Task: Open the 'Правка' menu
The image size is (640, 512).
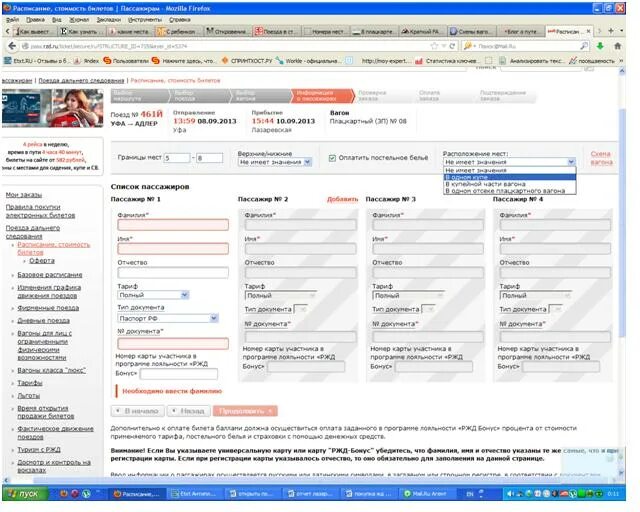Action: (36, 20)
